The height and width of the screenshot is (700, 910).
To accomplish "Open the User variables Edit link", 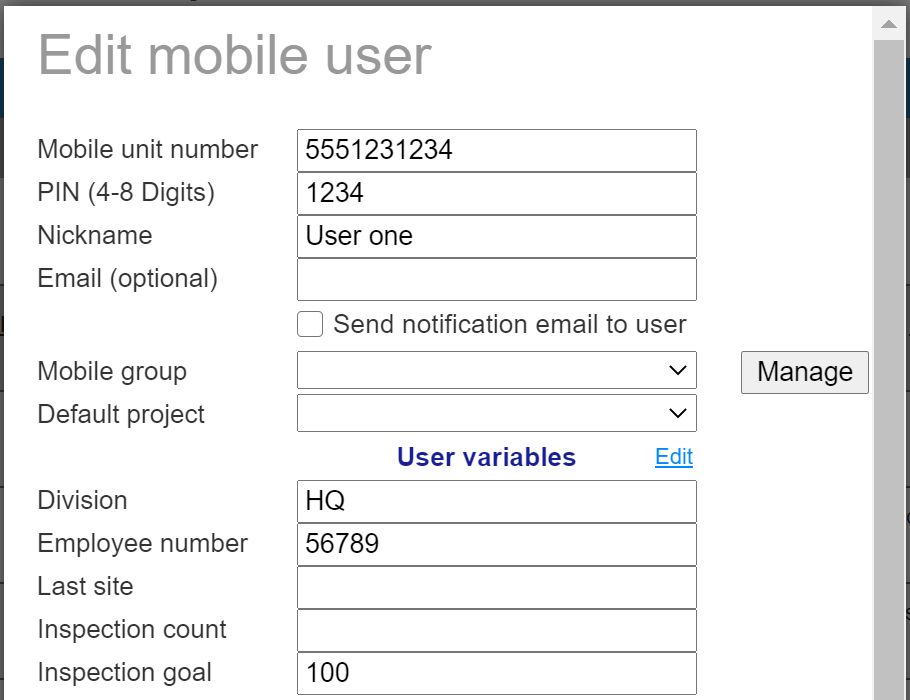I will tap(674, 457).
